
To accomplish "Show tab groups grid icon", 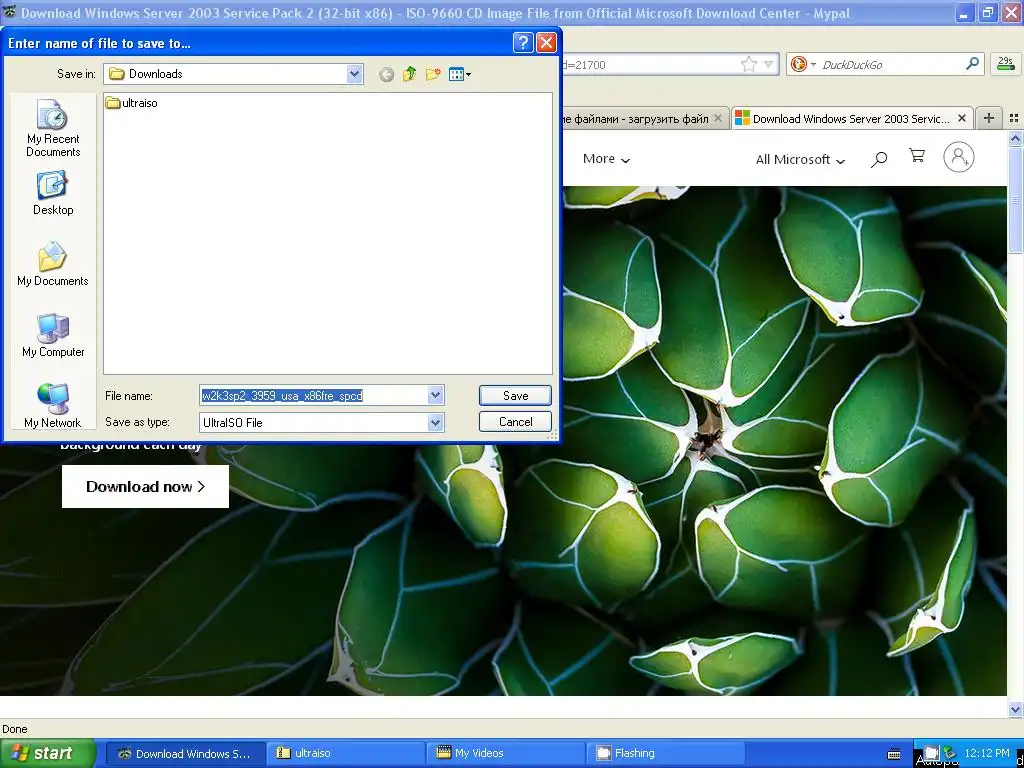I will tap(1014, 118).
